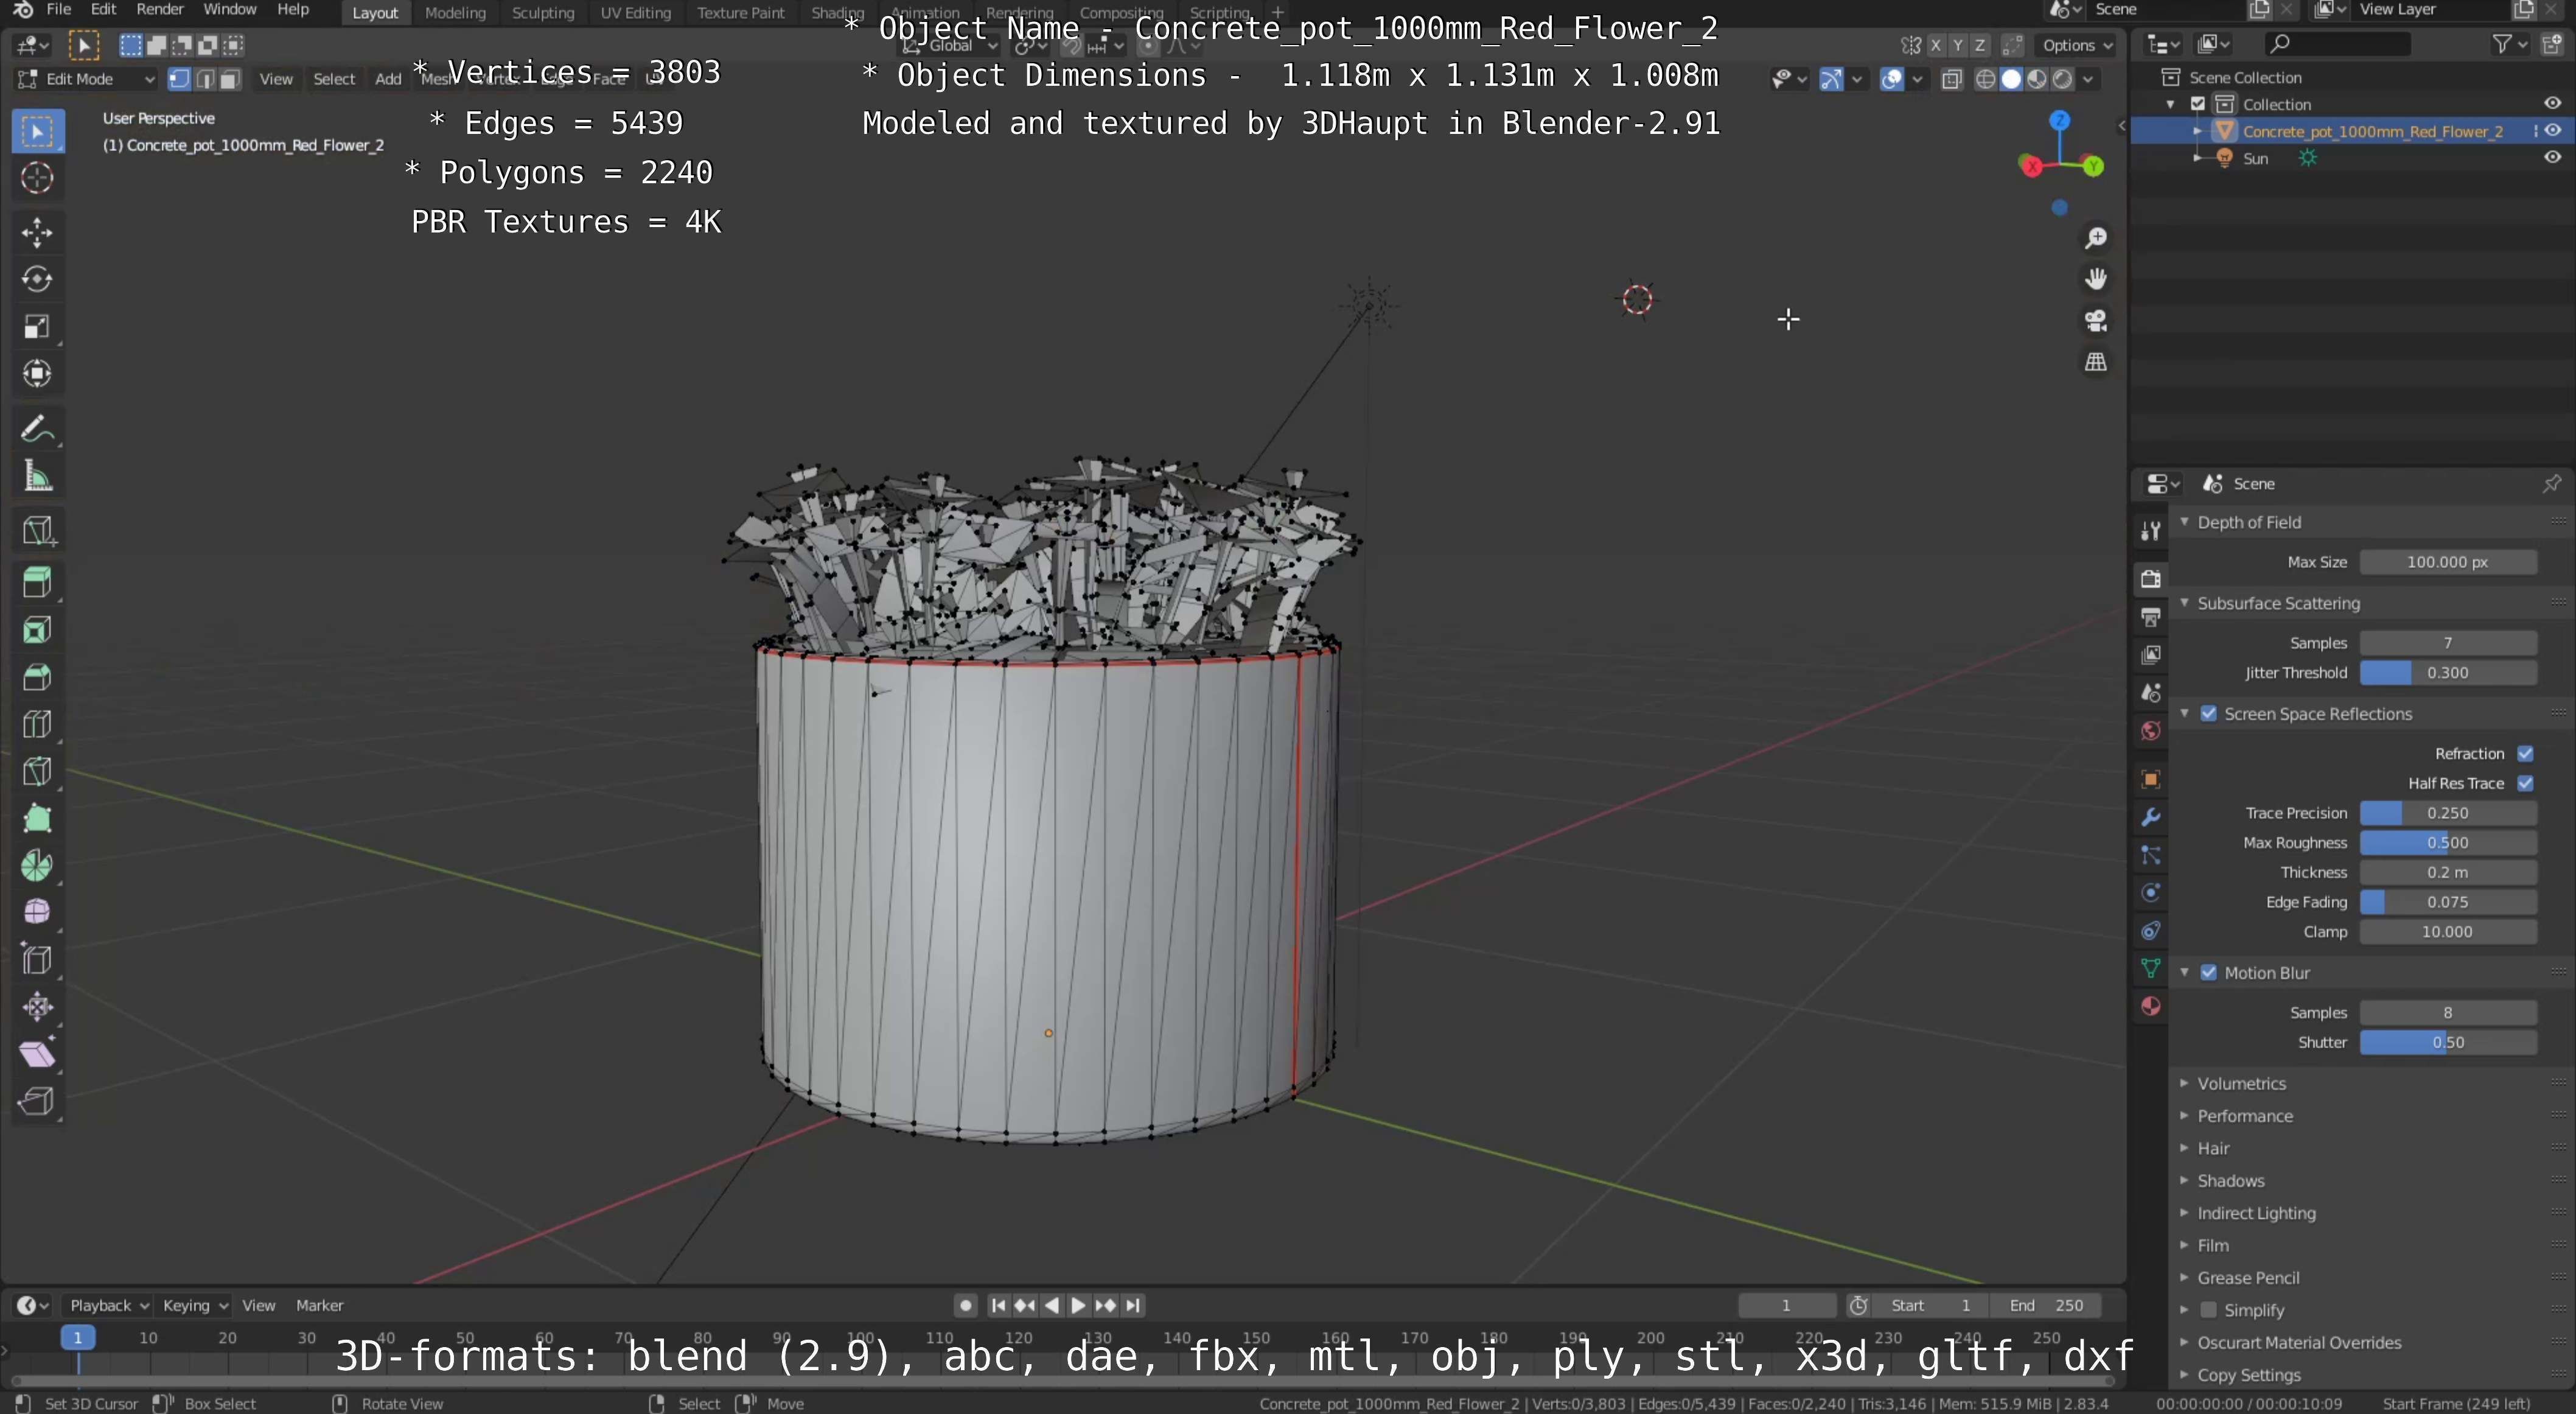Uncheck Half Res Trace

tap(2525, 783)
